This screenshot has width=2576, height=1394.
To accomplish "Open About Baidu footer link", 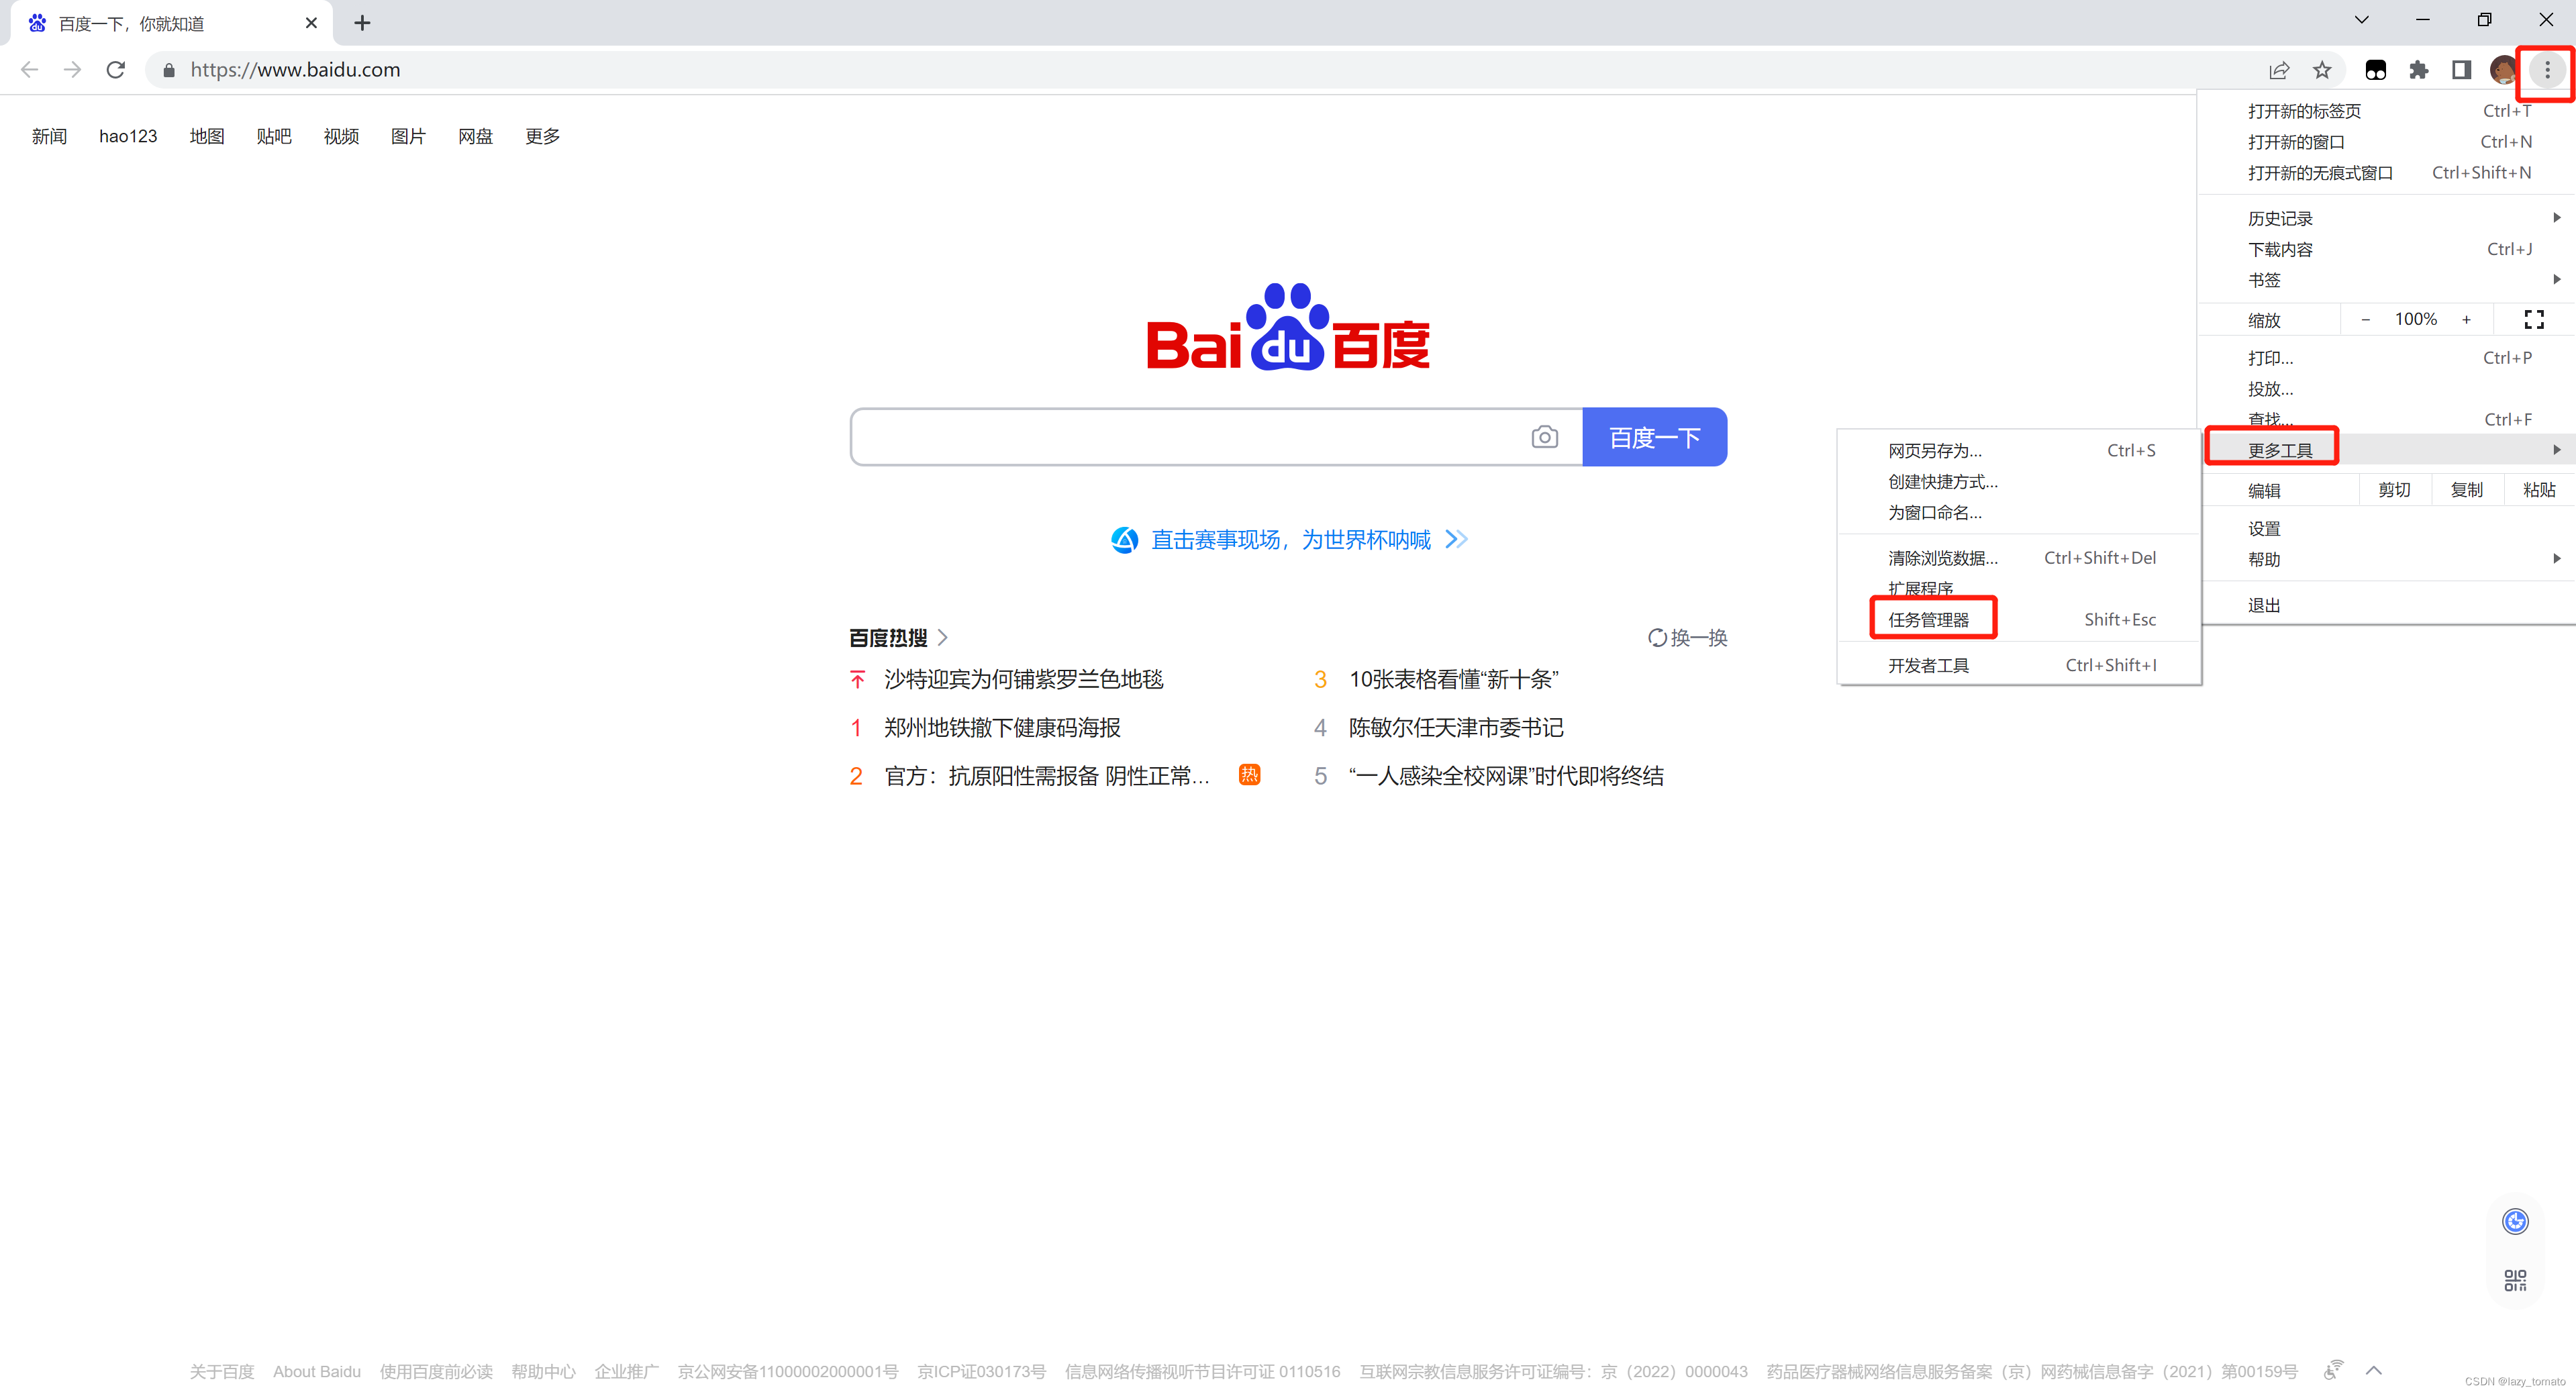I will 317,1371.
